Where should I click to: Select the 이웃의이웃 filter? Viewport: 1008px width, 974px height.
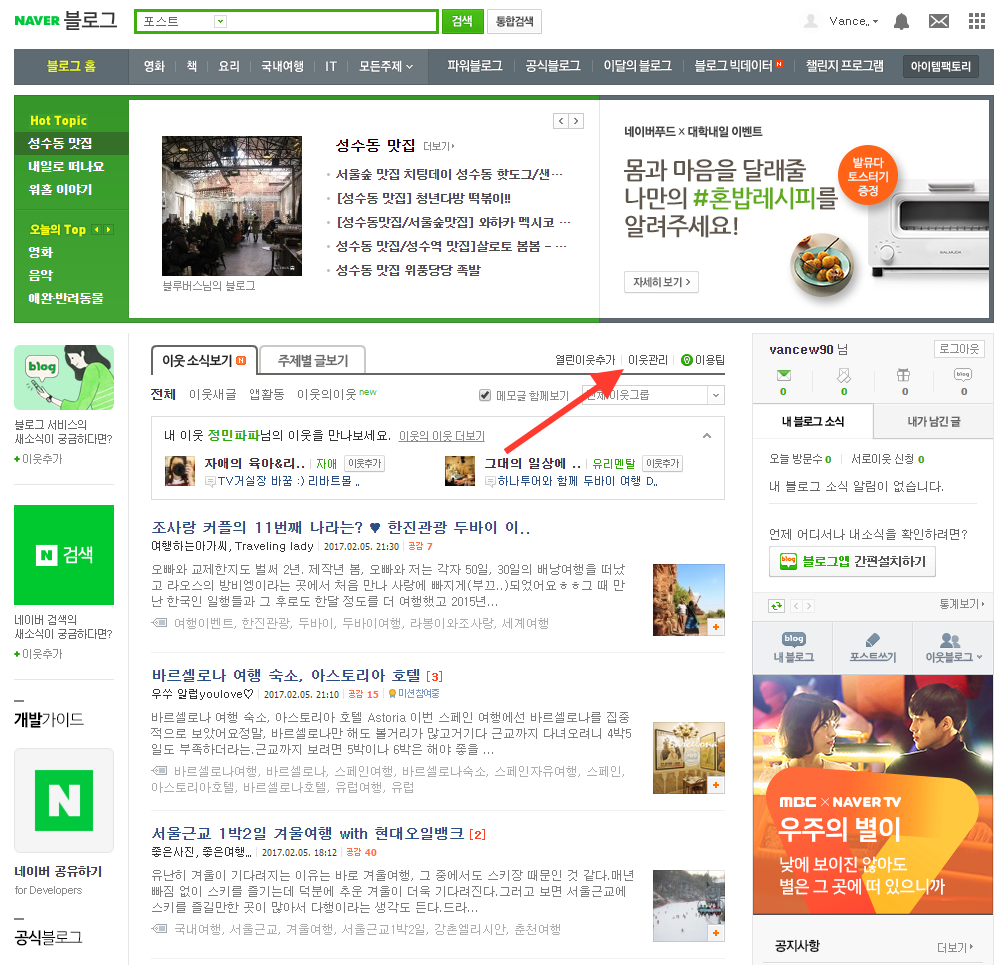[326, 394]
